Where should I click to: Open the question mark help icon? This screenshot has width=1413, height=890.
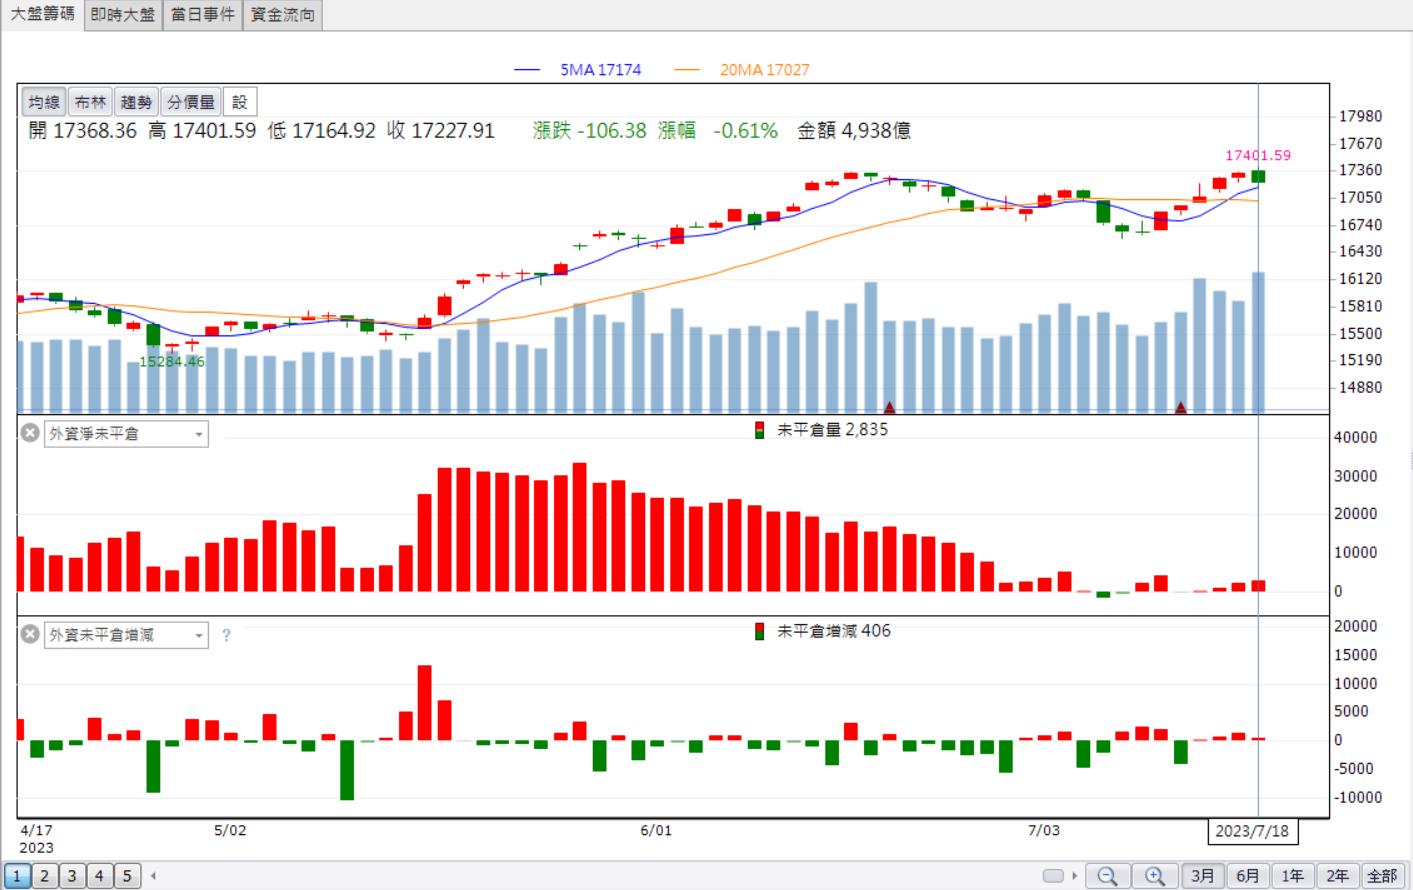coord(226,635)
